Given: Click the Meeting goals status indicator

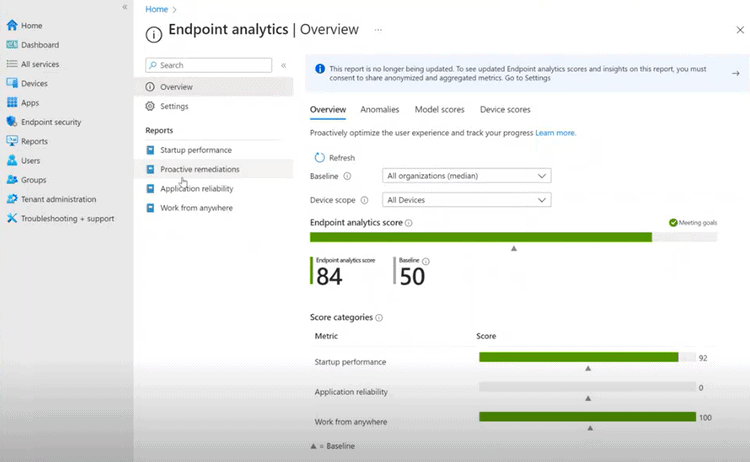Looking at the screenshot, I should point(693,222).
